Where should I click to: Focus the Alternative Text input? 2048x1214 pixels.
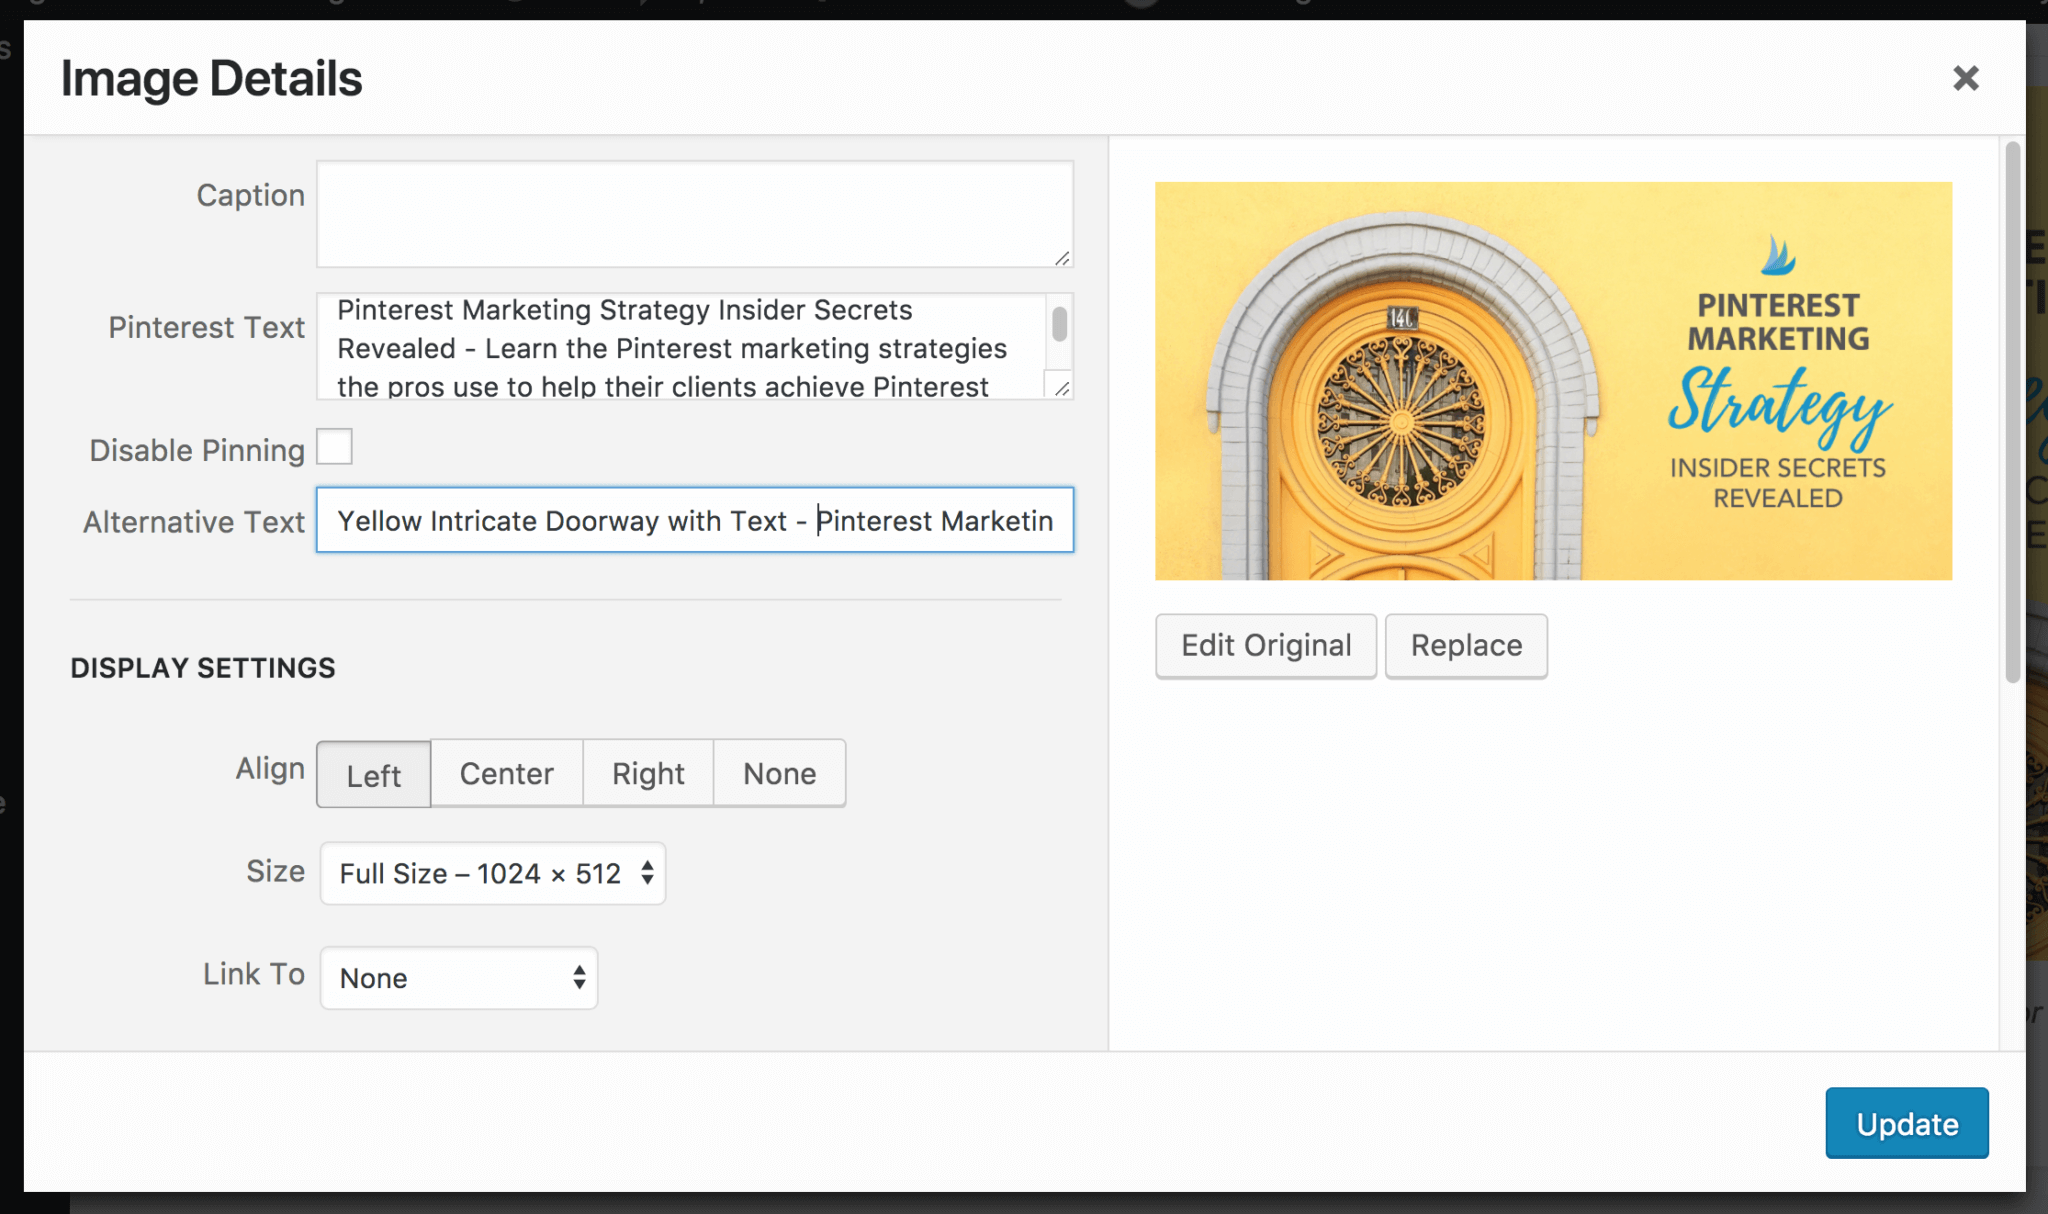pyautogui.click(x=694, y=520)
